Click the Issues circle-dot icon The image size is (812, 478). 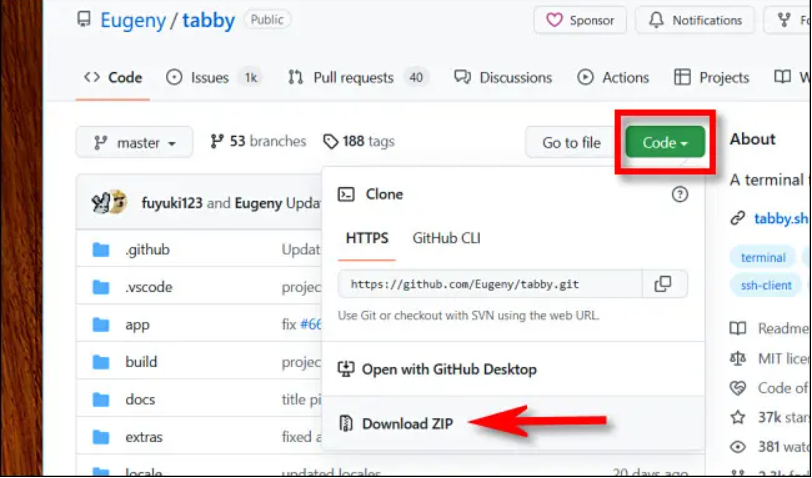(174, 78)
